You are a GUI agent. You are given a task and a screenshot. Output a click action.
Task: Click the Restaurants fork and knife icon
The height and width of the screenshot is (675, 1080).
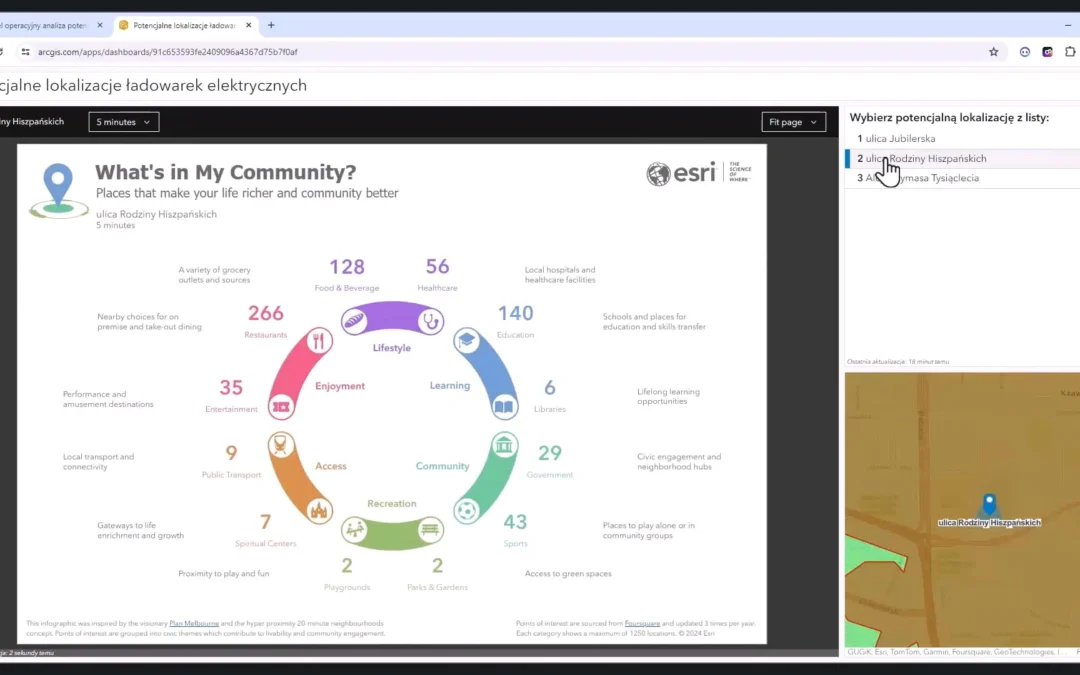[x=318, y=340]
